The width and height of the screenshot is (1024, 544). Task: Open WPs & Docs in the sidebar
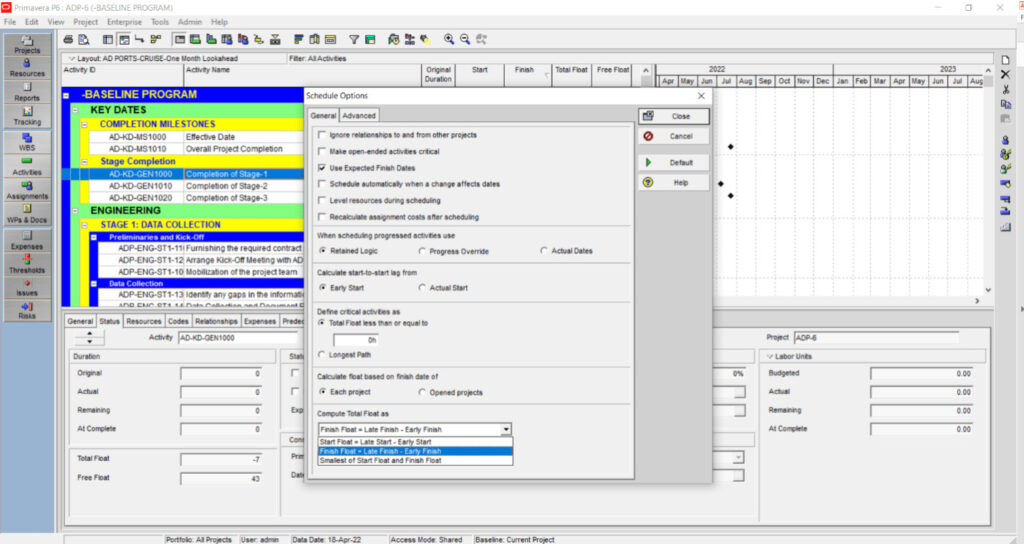click(27, 214)
